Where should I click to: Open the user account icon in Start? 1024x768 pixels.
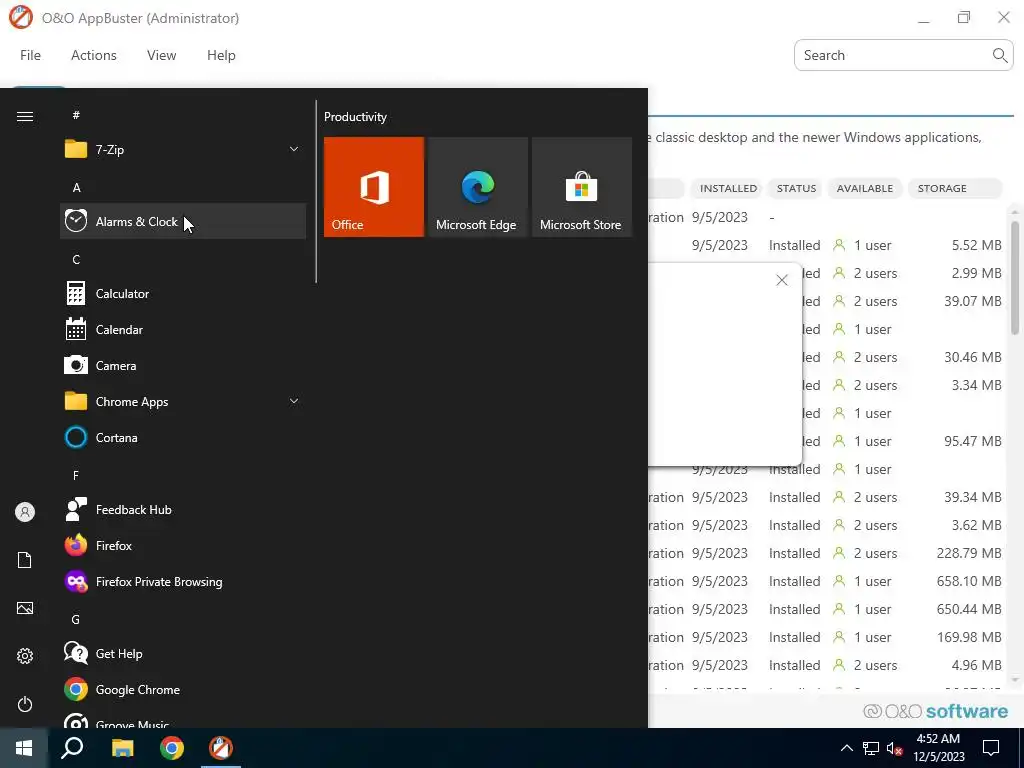pyautogui.click(x=25, y=512)
